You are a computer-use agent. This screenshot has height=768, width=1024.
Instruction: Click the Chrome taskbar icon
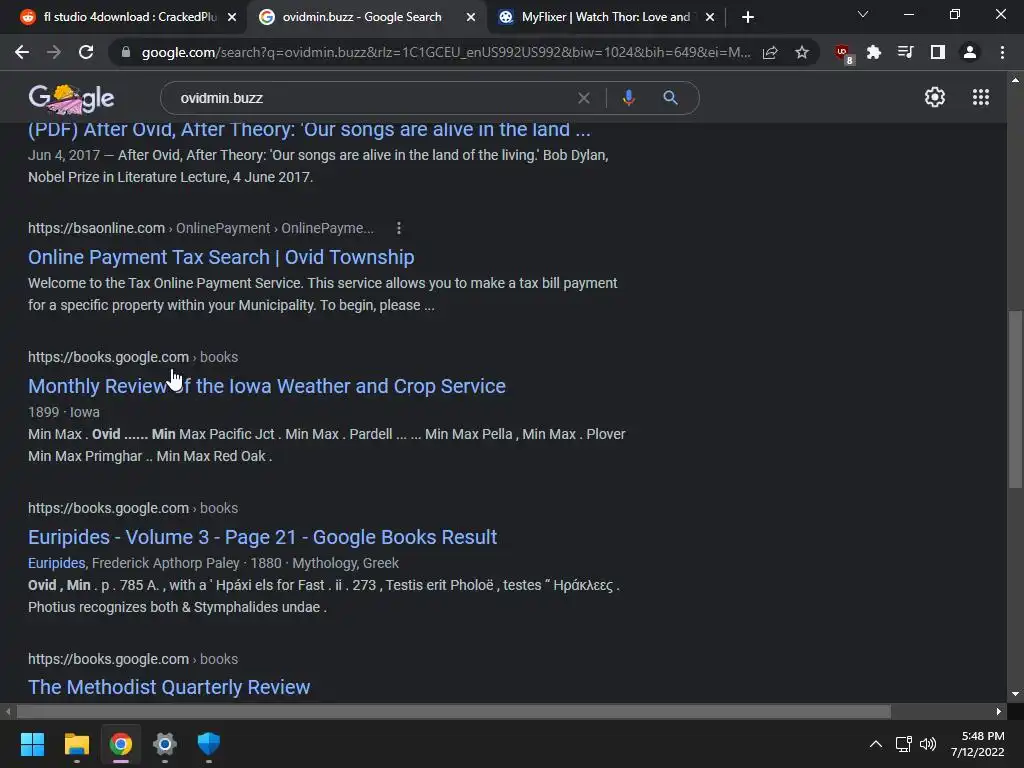pos(121,744)
